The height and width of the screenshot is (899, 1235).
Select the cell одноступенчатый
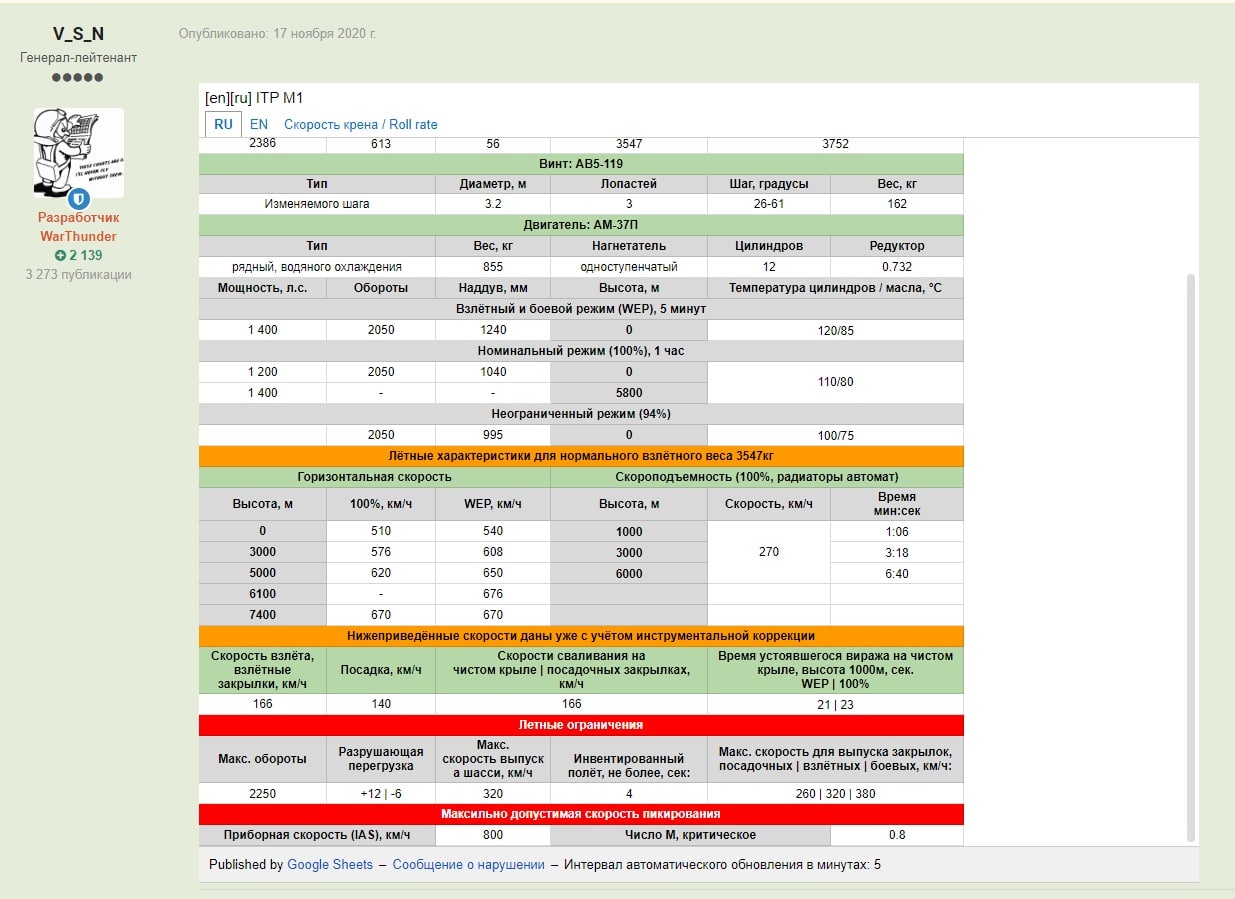[x=629, y=267]
